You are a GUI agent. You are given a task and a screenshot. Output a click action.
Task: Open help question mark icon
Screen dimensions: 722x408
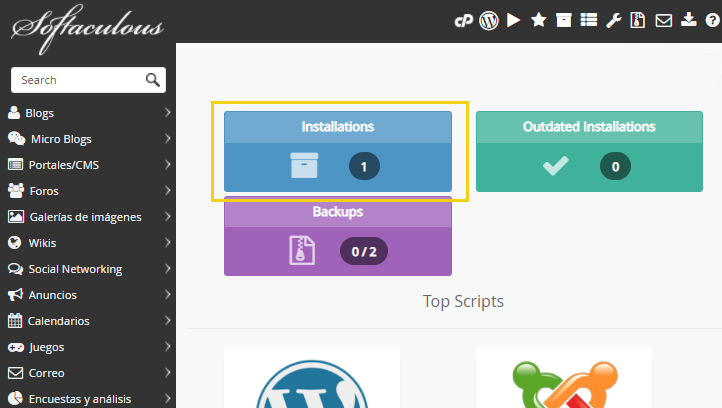click(x=712, y=20)
